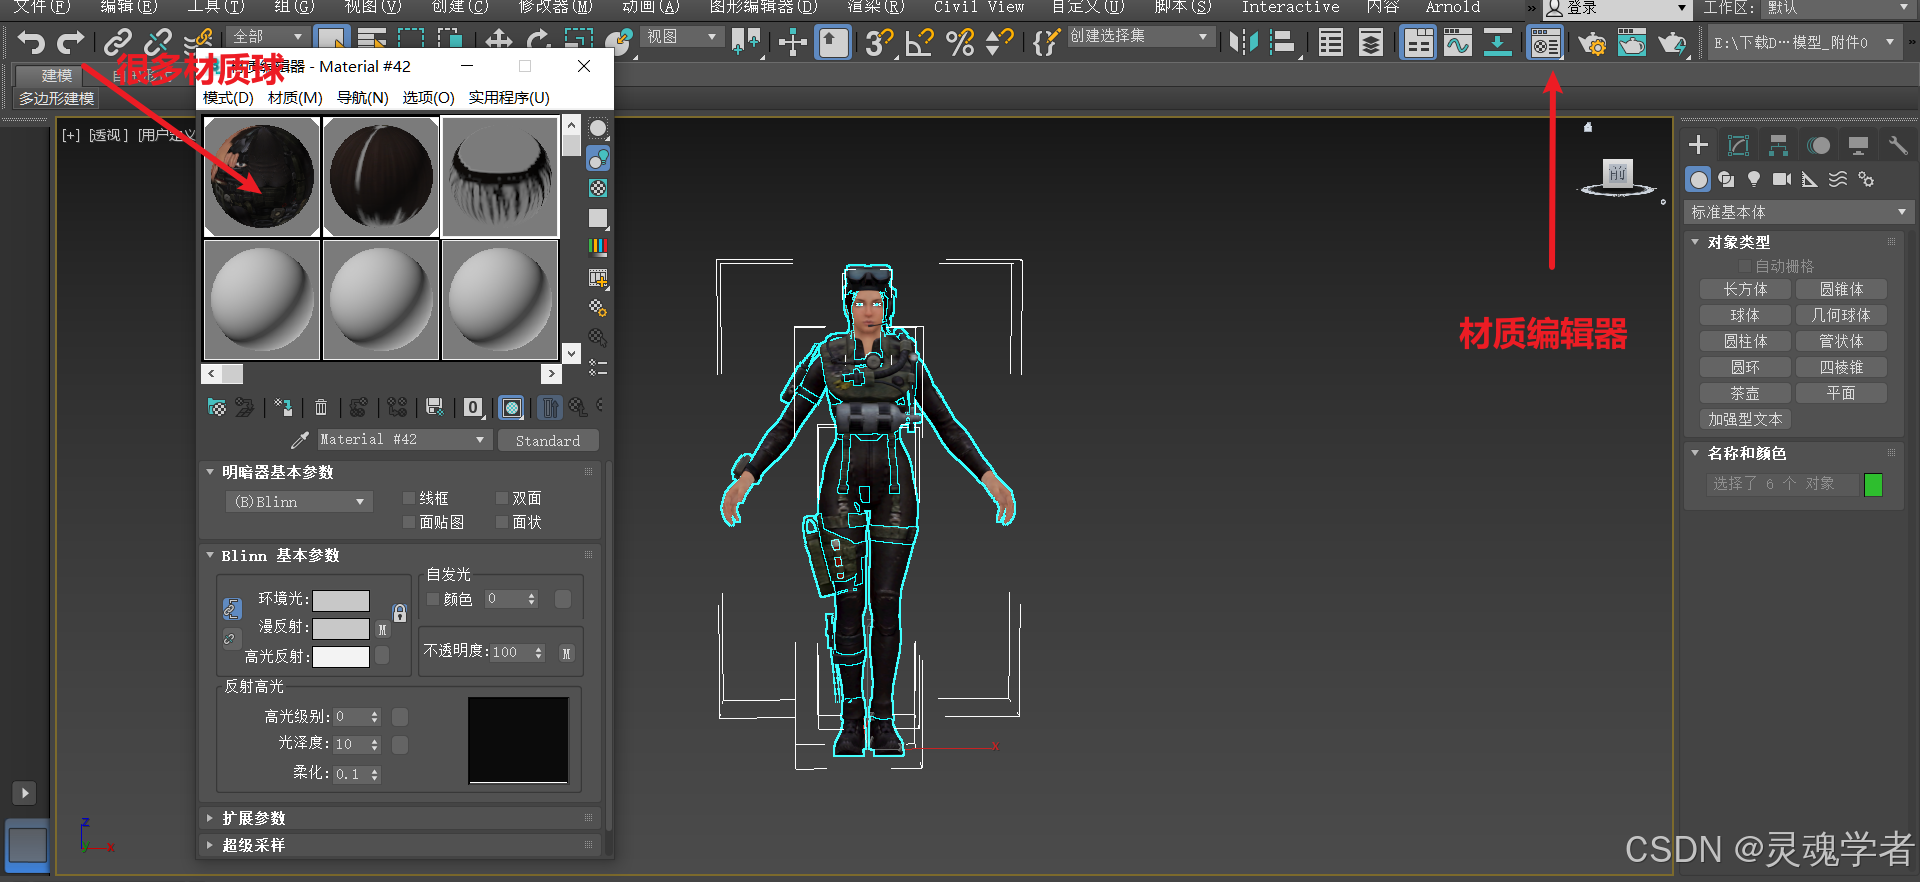Image resolution: width=1920 pixels, height=882 pixels.
Task: Open the 标准基本体 dropdown
Action: point(1797,212)
